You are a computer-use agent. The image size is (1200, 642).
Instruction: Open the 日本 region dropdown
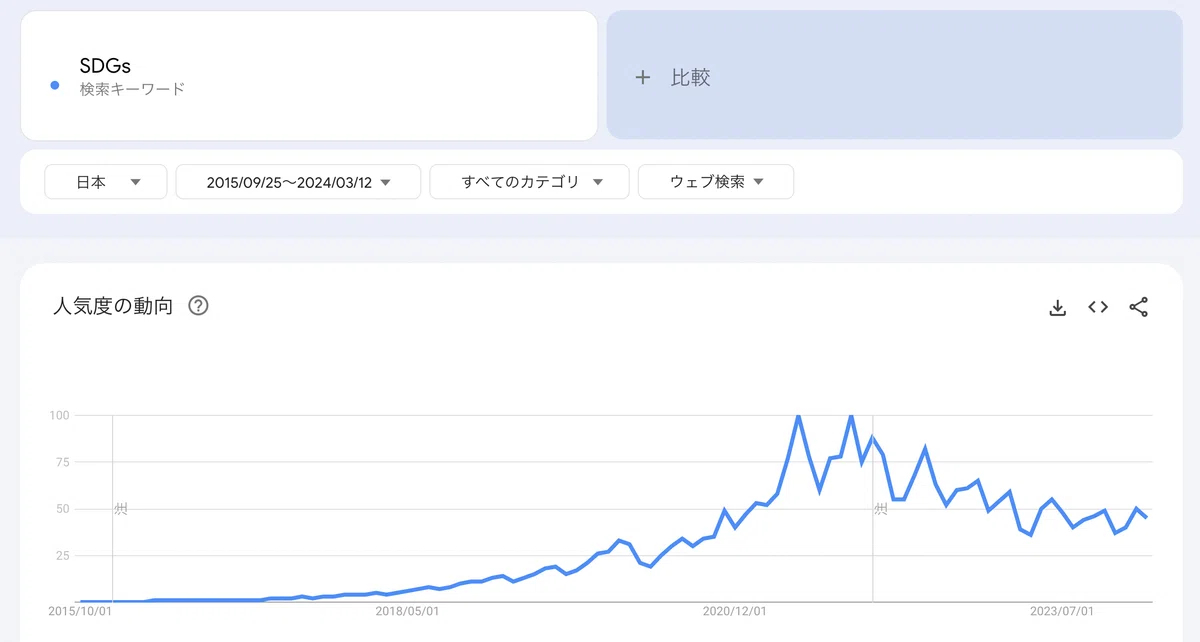[x=106, y=182]
